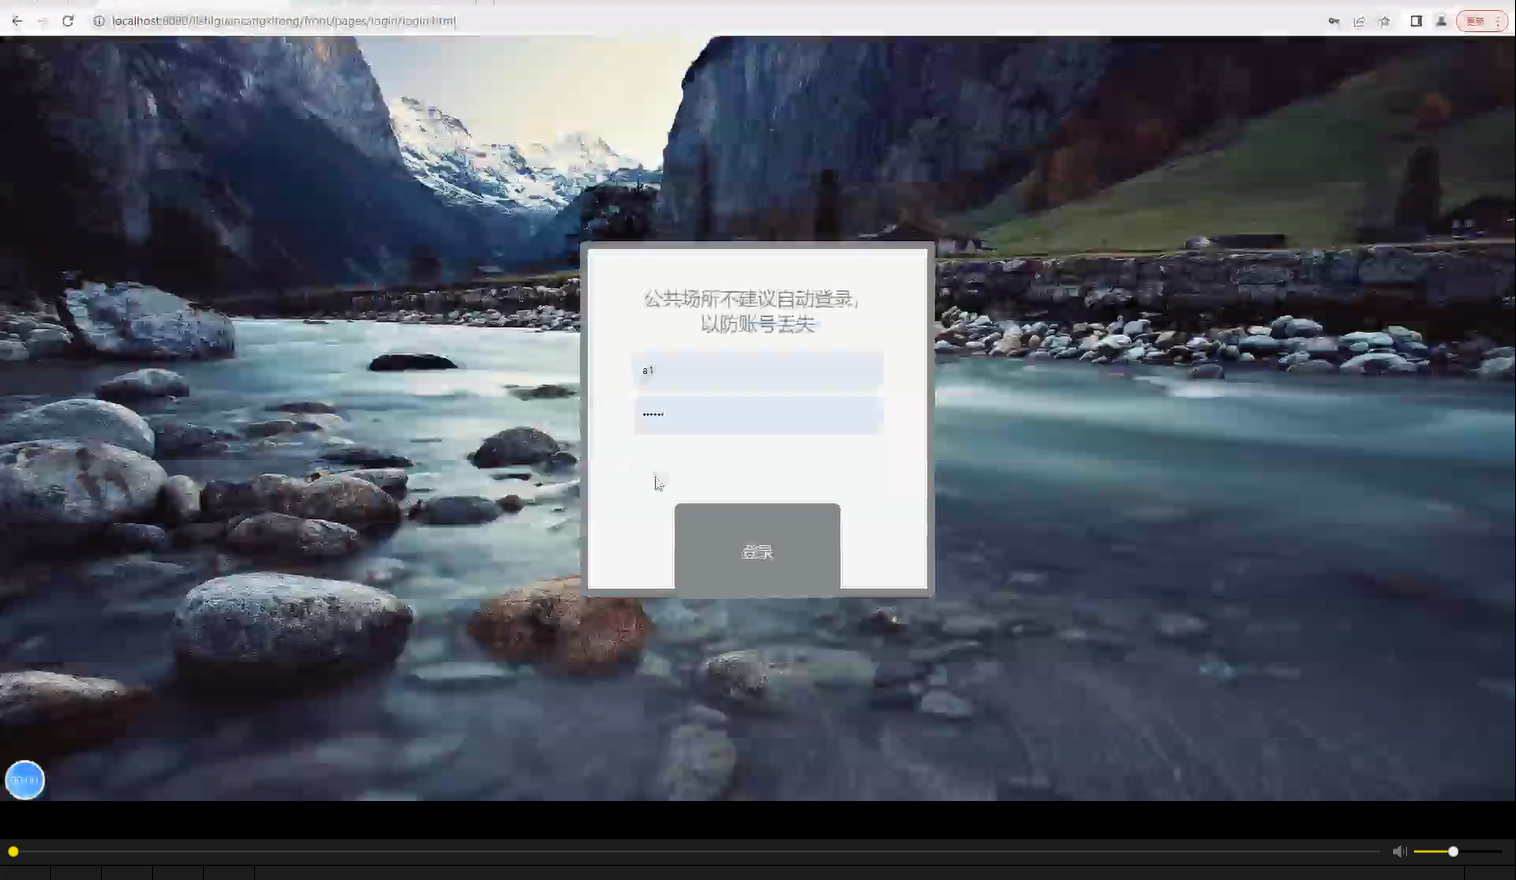The height and width of the screenshot is (880, 1516).
Task: Click the blue circular timer badge
Action: [x=25, y=780]
